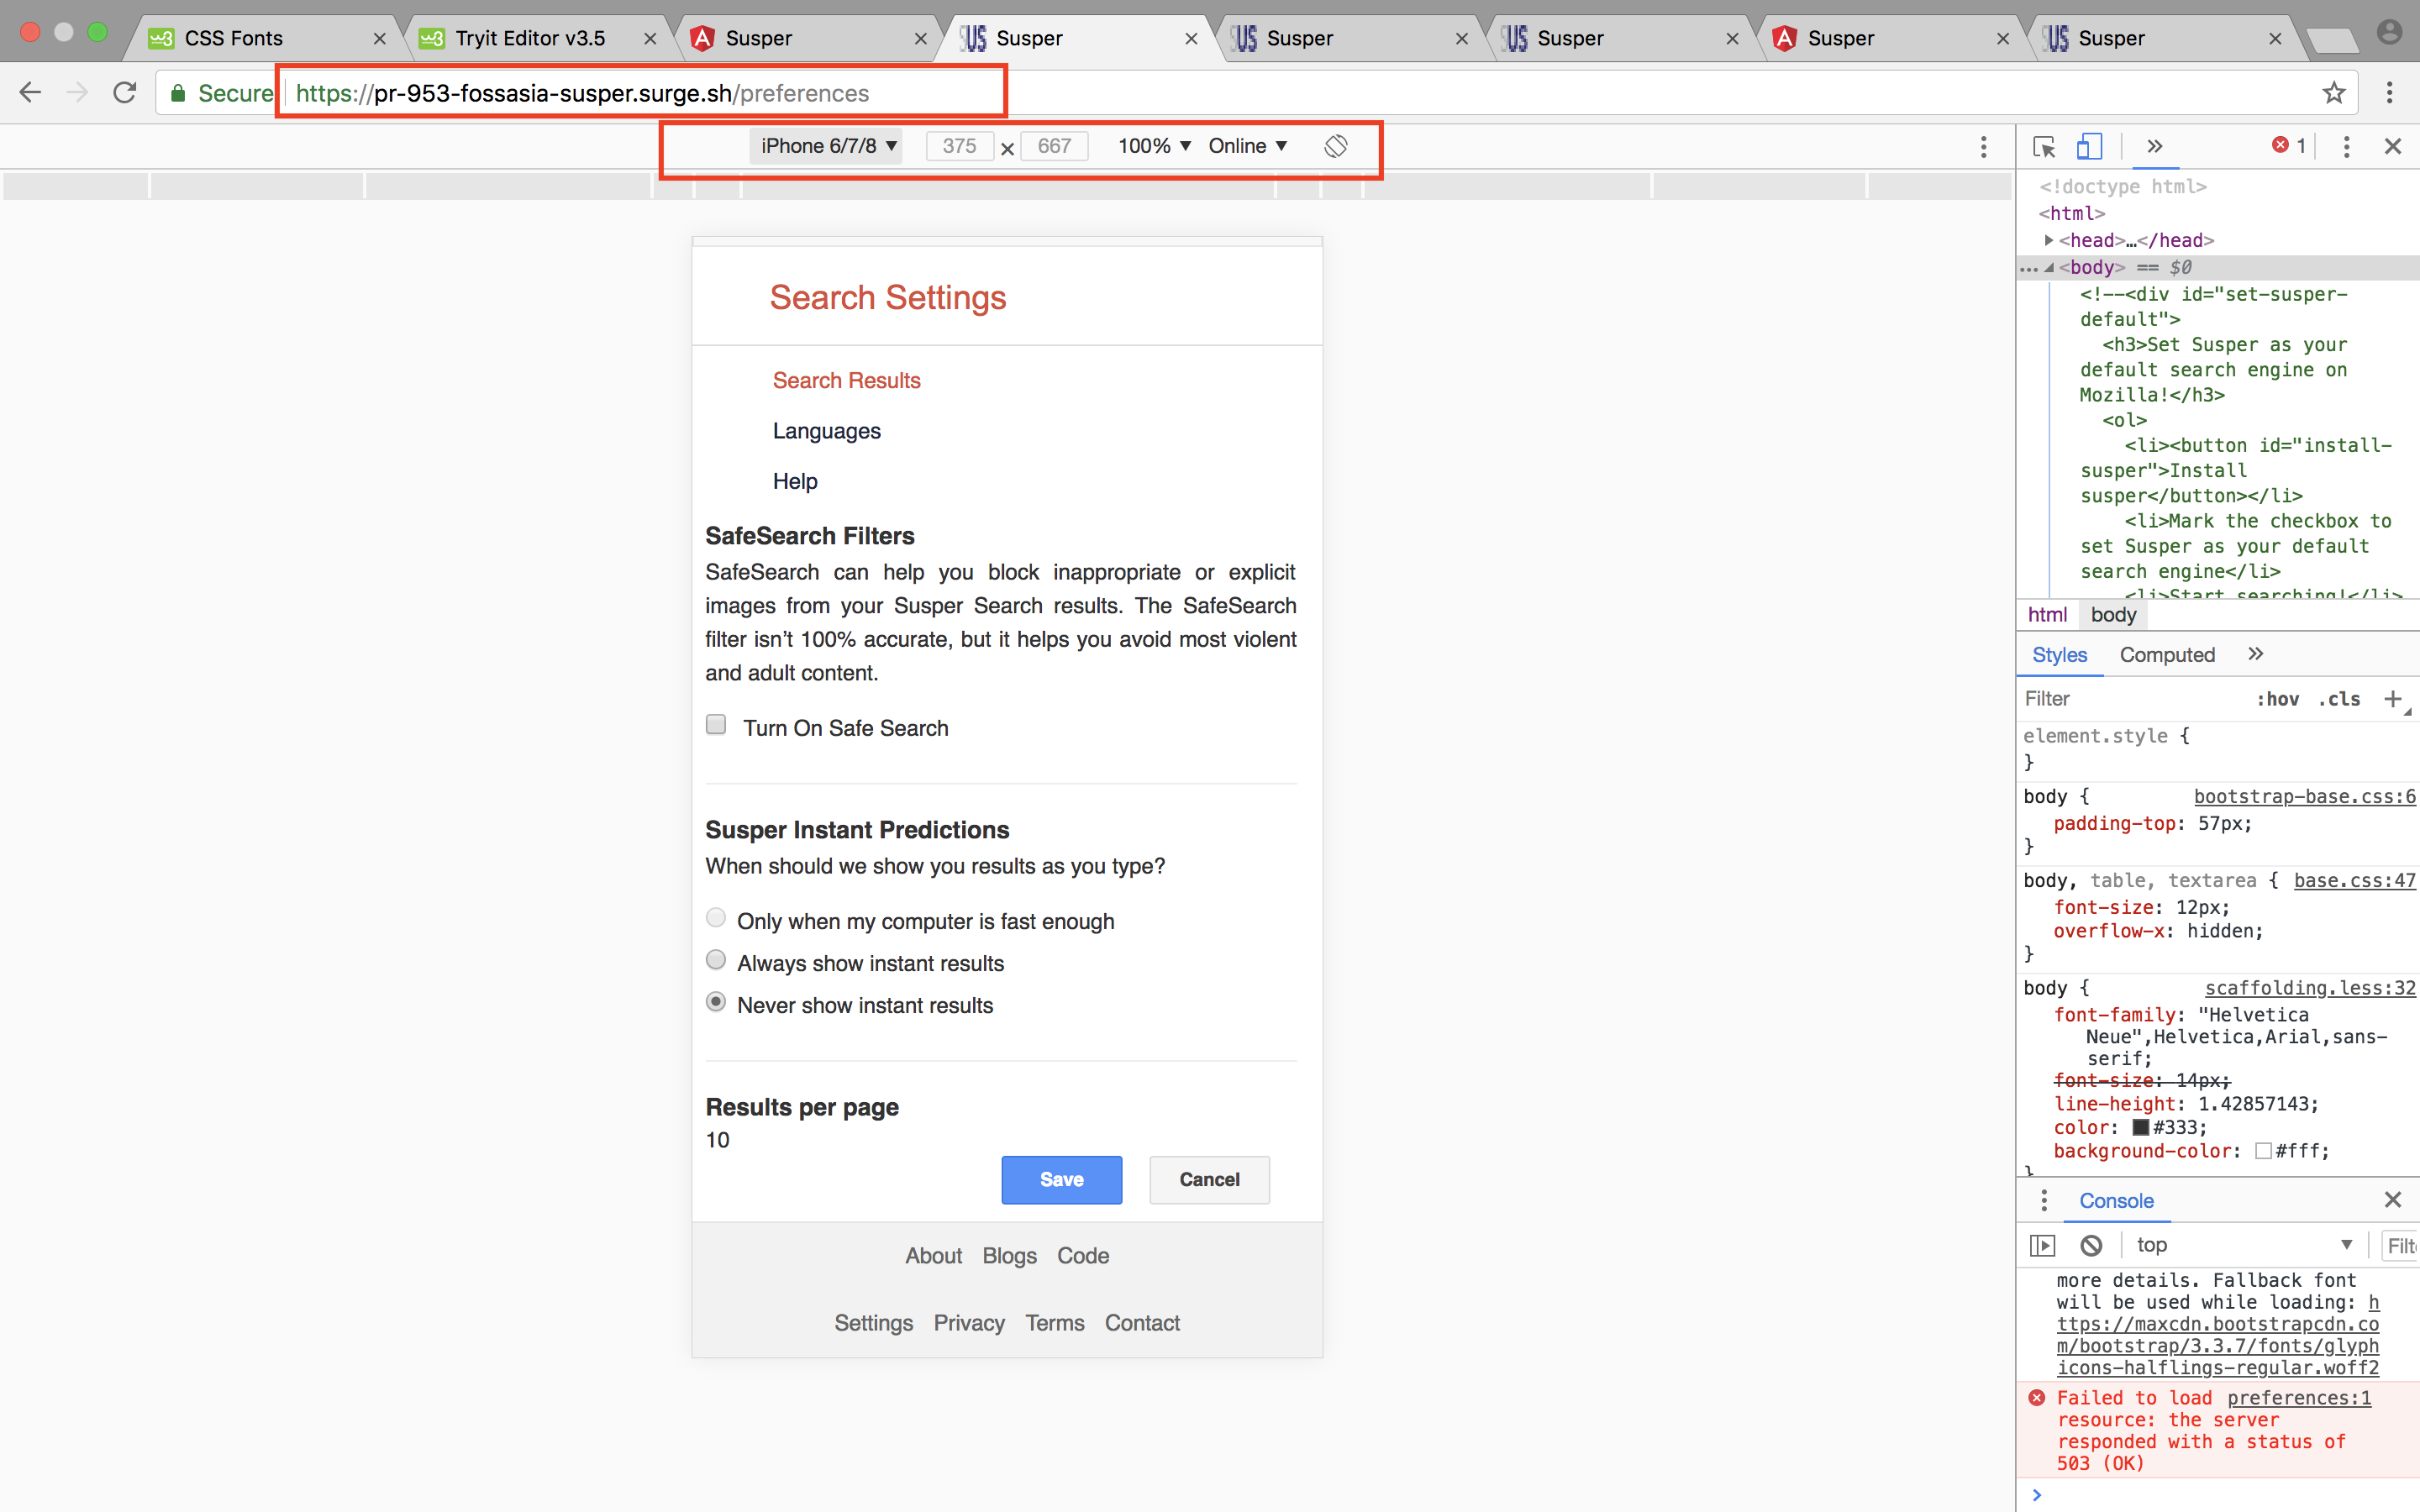Viewport: 2420px width, 1512px height.
Task: Select the Console drawer tab
Action: 2116,1201
